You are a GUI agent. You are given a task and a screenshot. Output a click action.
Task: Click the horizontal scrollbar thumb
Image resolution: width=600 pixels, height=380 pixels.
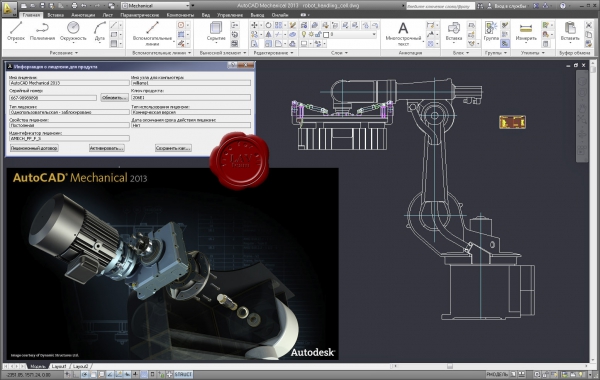tap(450, 366)
